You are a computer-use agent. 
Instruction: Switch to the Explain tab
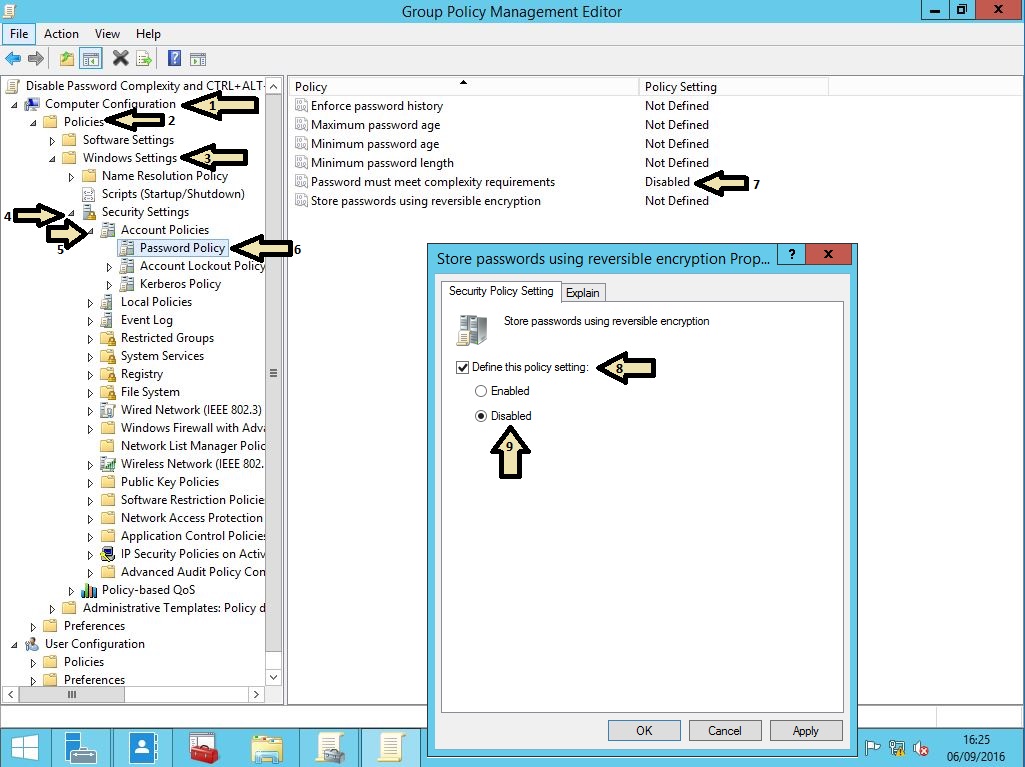click(x=583, y=293)
